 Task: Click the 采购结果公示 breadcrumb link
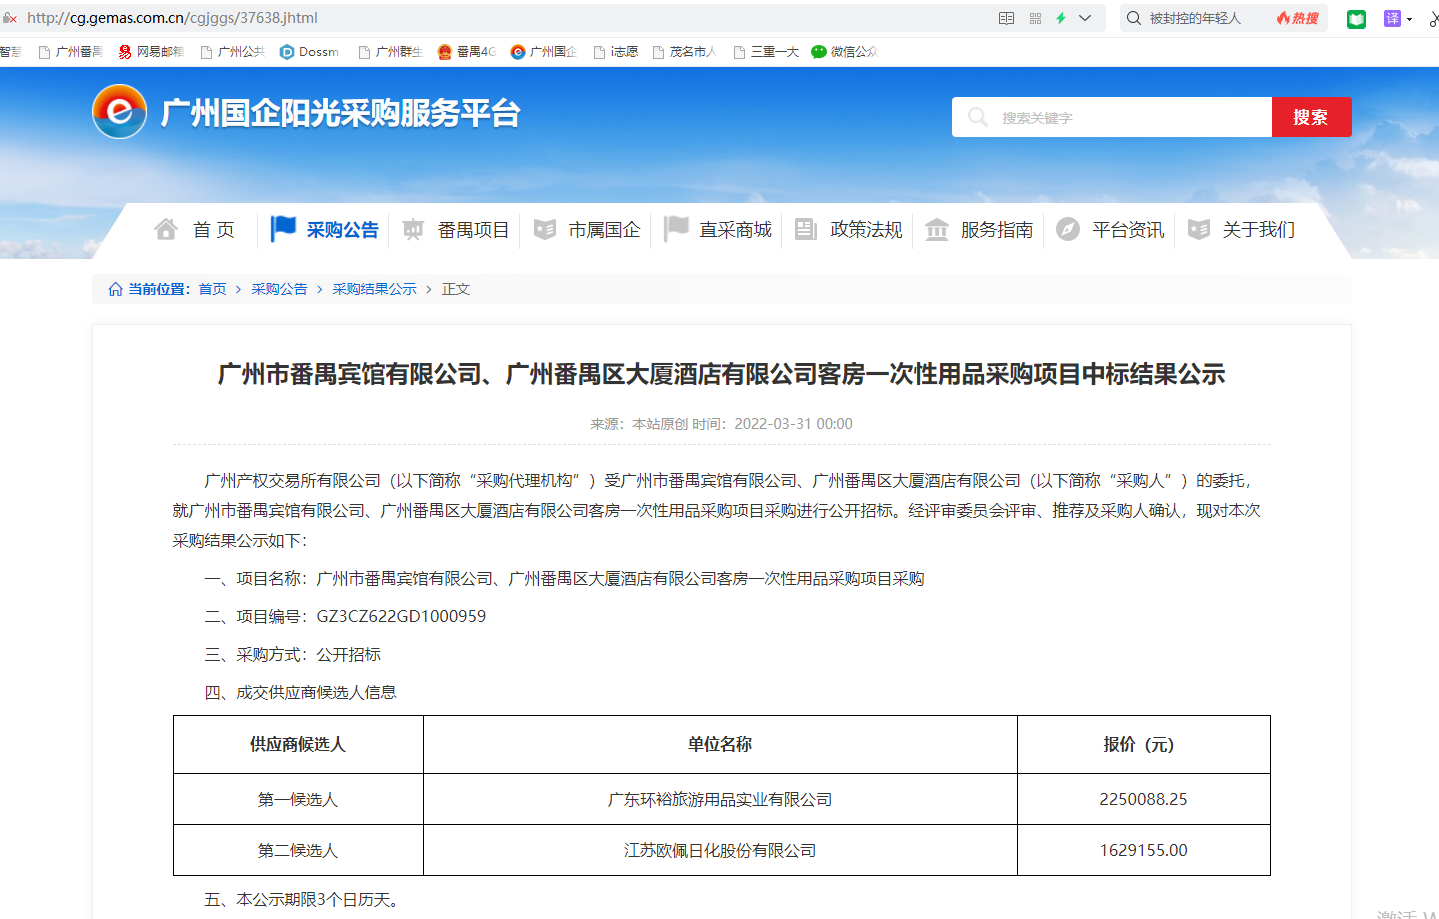(374, 289)
